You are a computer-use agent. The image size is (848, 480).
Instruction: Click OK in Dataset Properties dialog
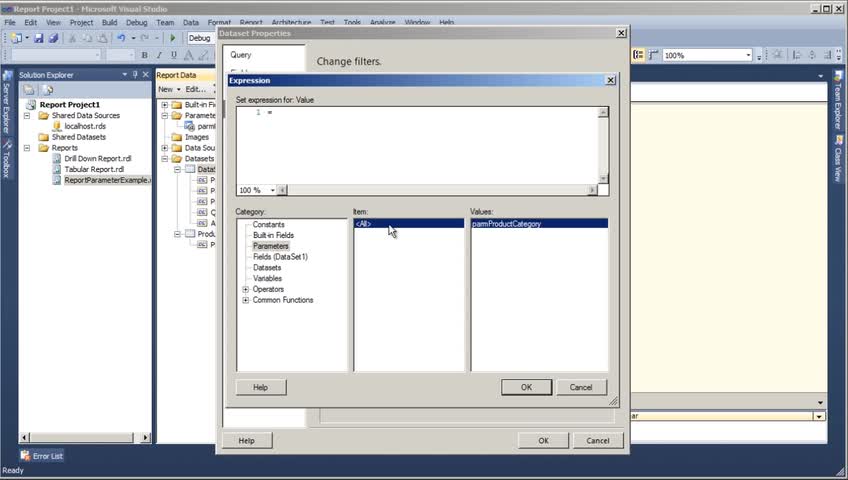click(544, 441)
